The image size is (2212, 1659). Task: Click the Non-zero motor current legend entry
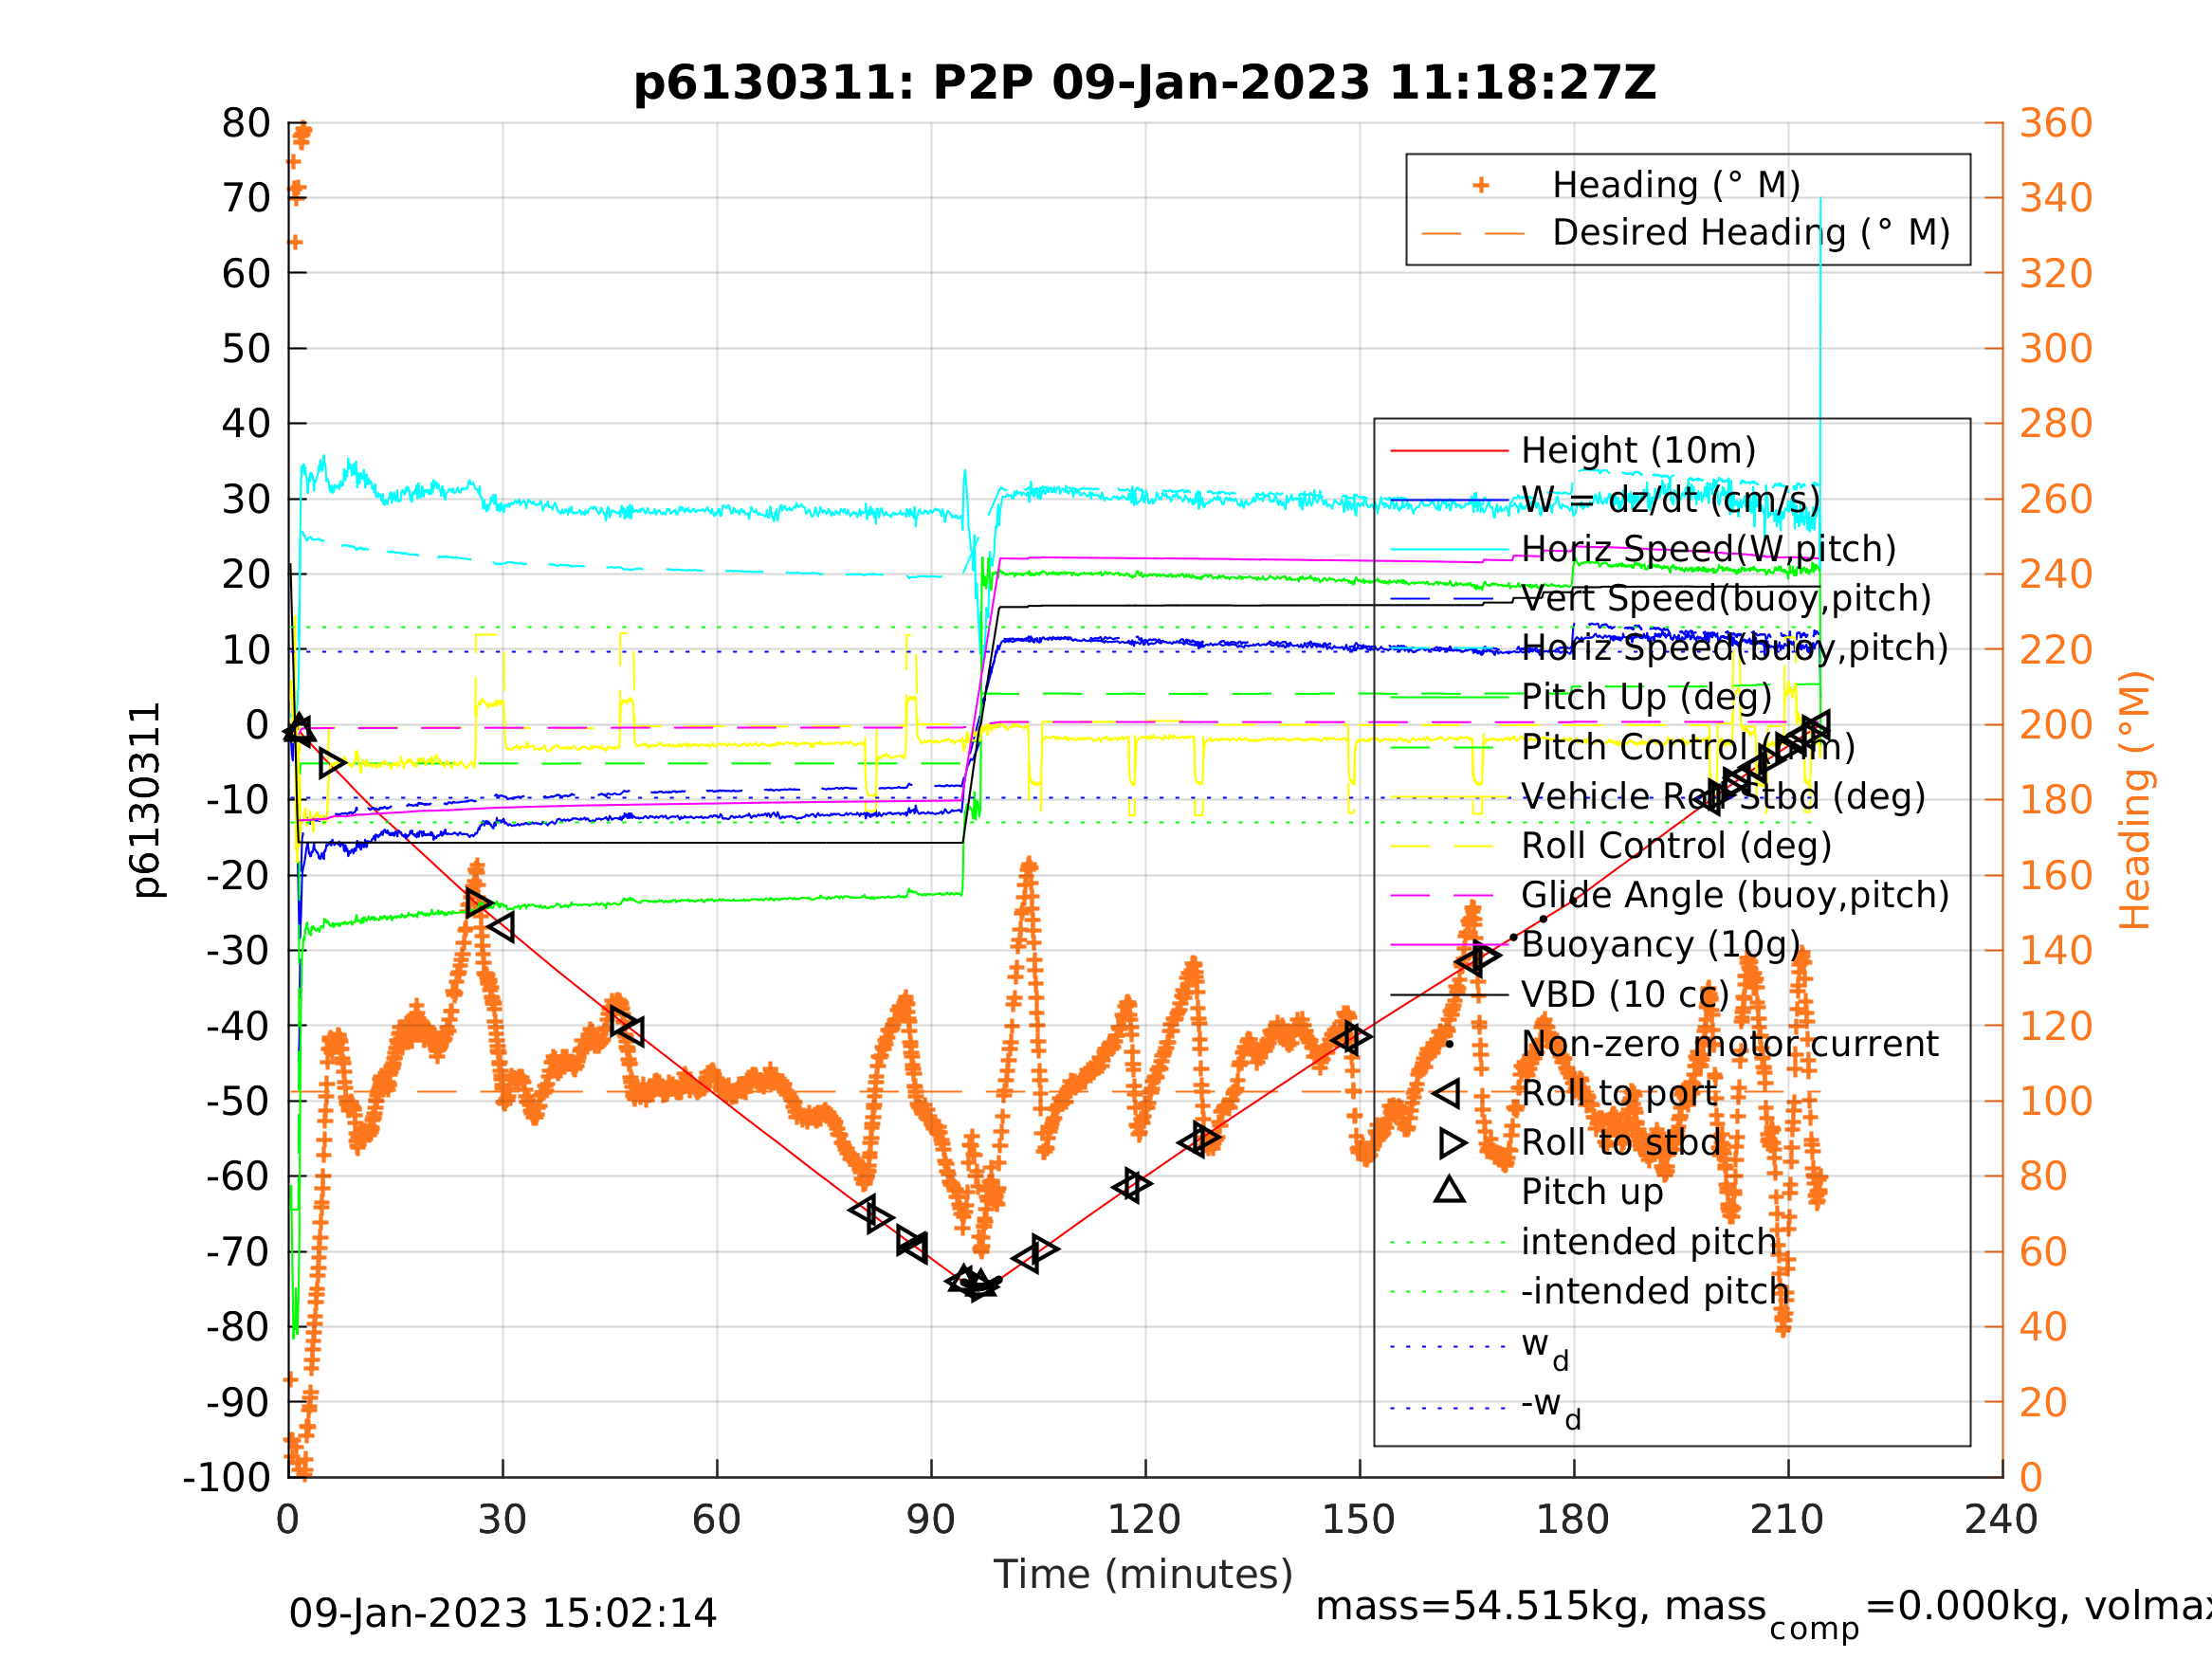pos(1729,1044)
